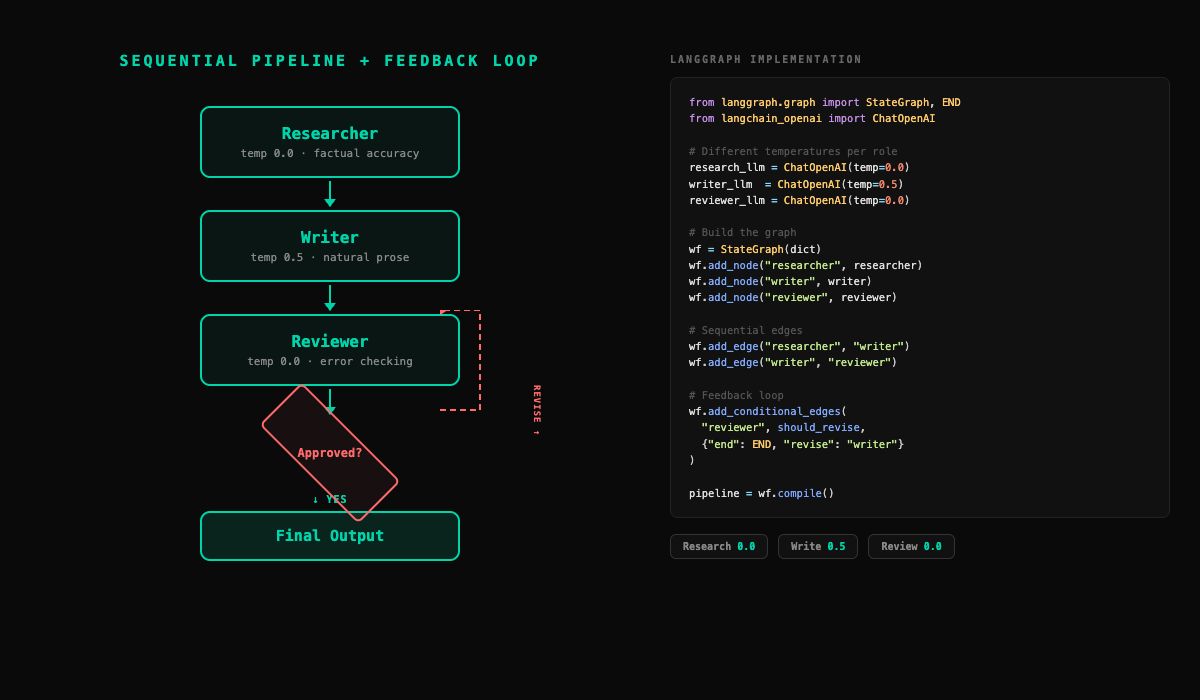Click the YES arrow label
Screen dimensions: 1200x700
tap(330, 499)
